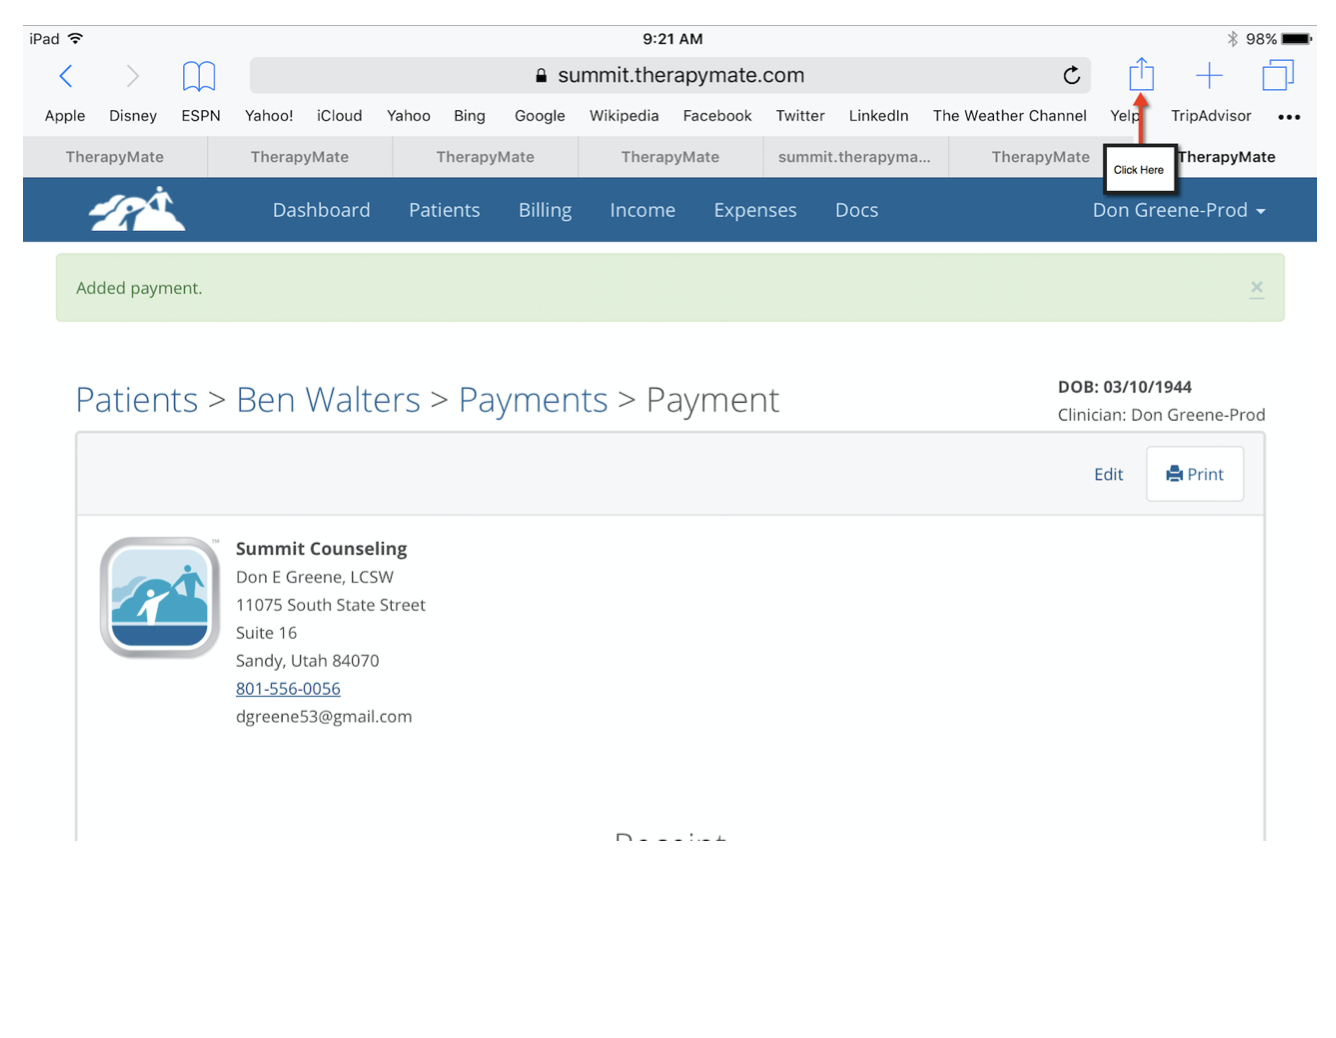The width and height of the screenshot is (1336, 1038).
Task: Open the Disney bookmark
Action: [x=133, y=116]
